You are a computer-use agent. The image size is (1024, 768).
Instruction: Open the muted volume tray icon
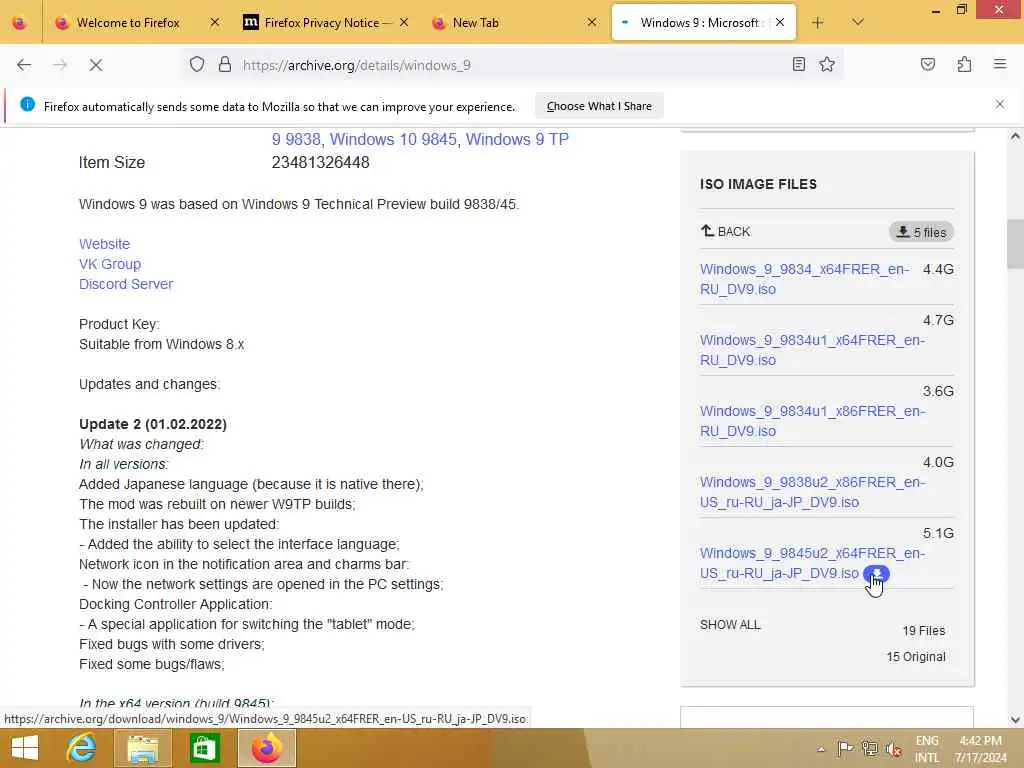pyautogui.click(x=893, y=749)
